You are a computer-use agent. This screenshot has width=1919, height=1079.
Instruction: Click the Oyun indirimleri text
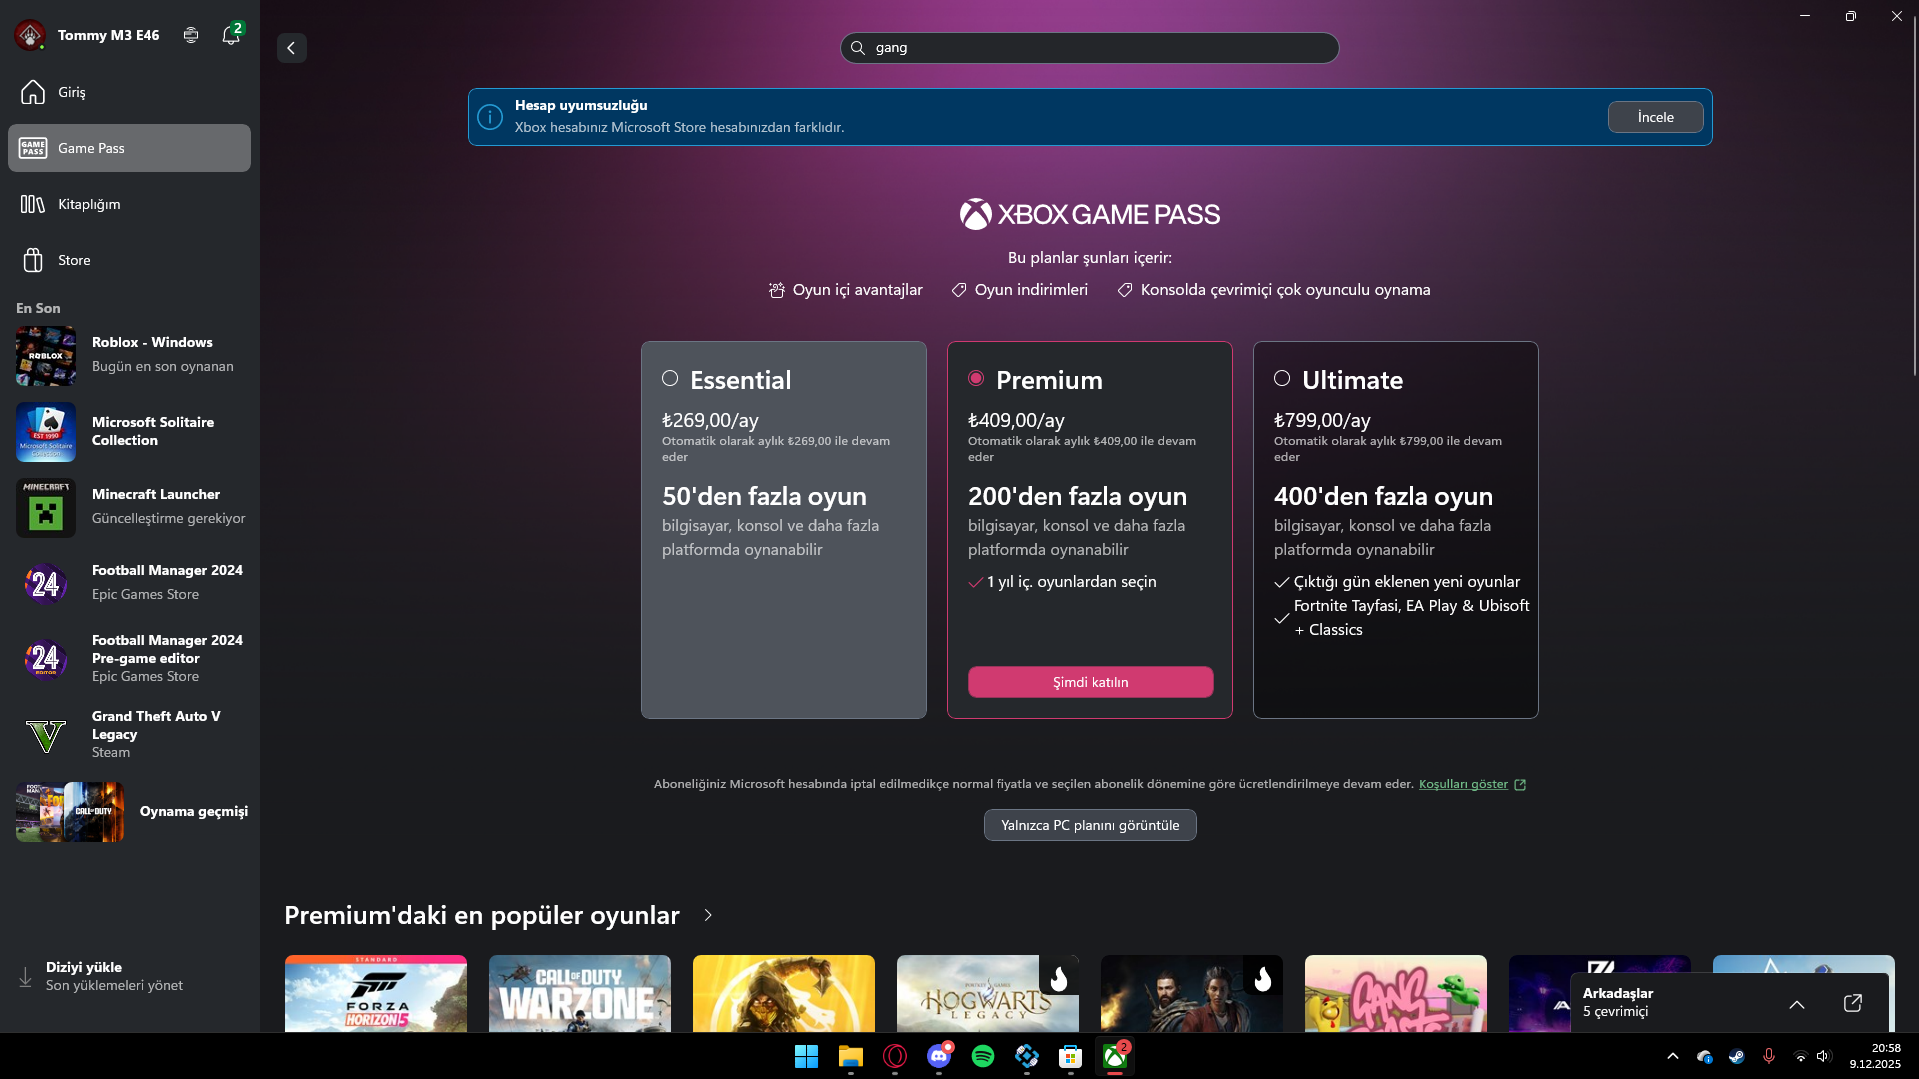tap(1031, 290)
